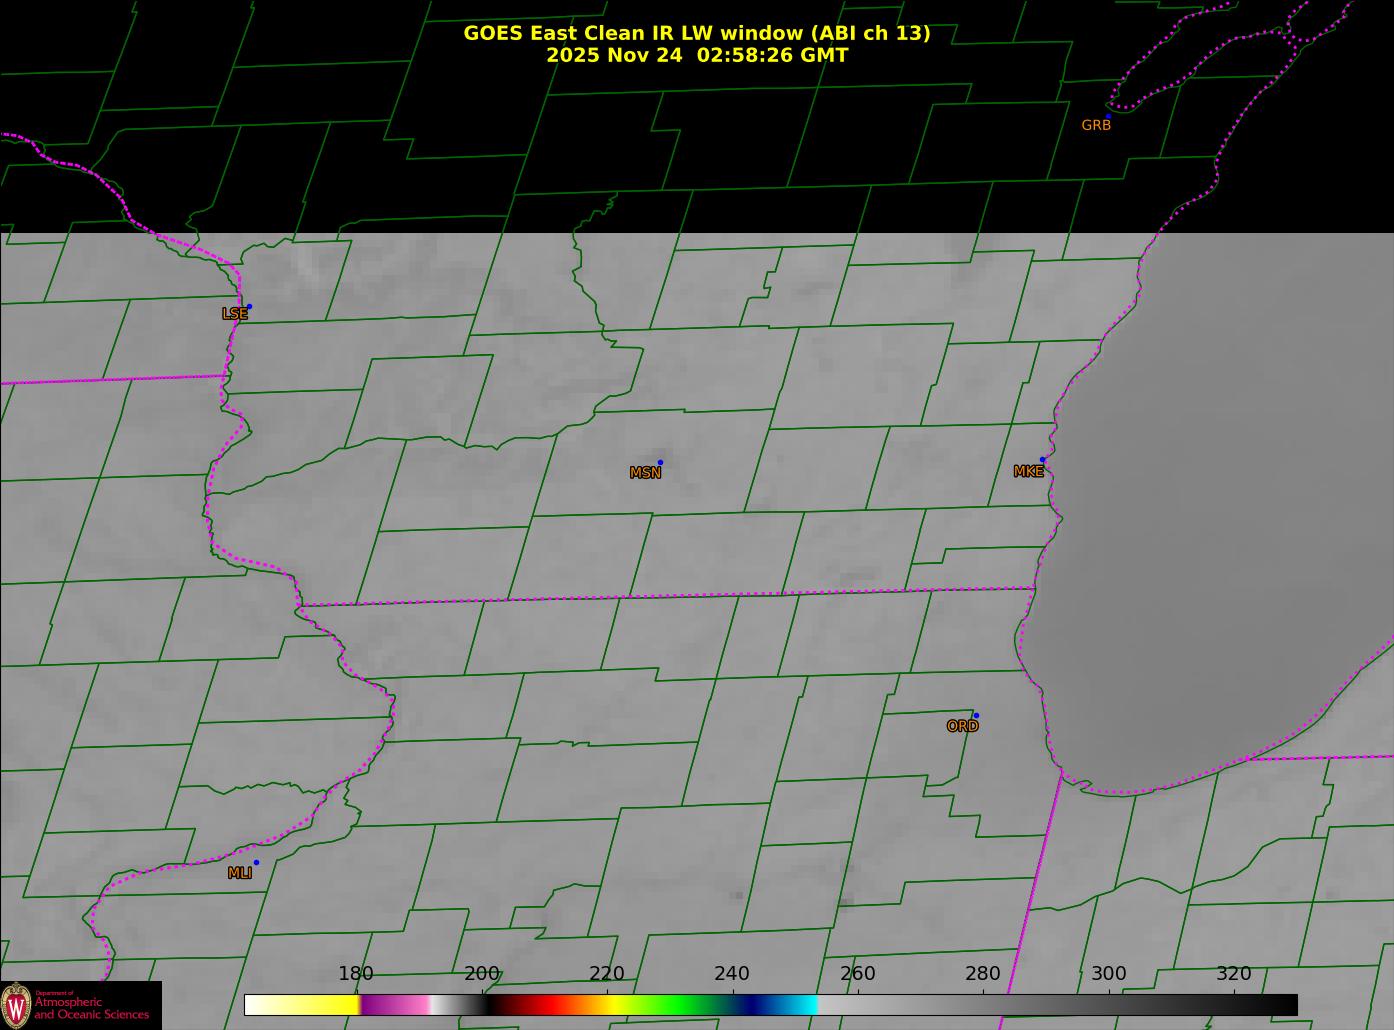Select the blue marker dot for MKE
This screenshot has width=1394, height=1030.
pyautogui.click(x=1042, y=460)
